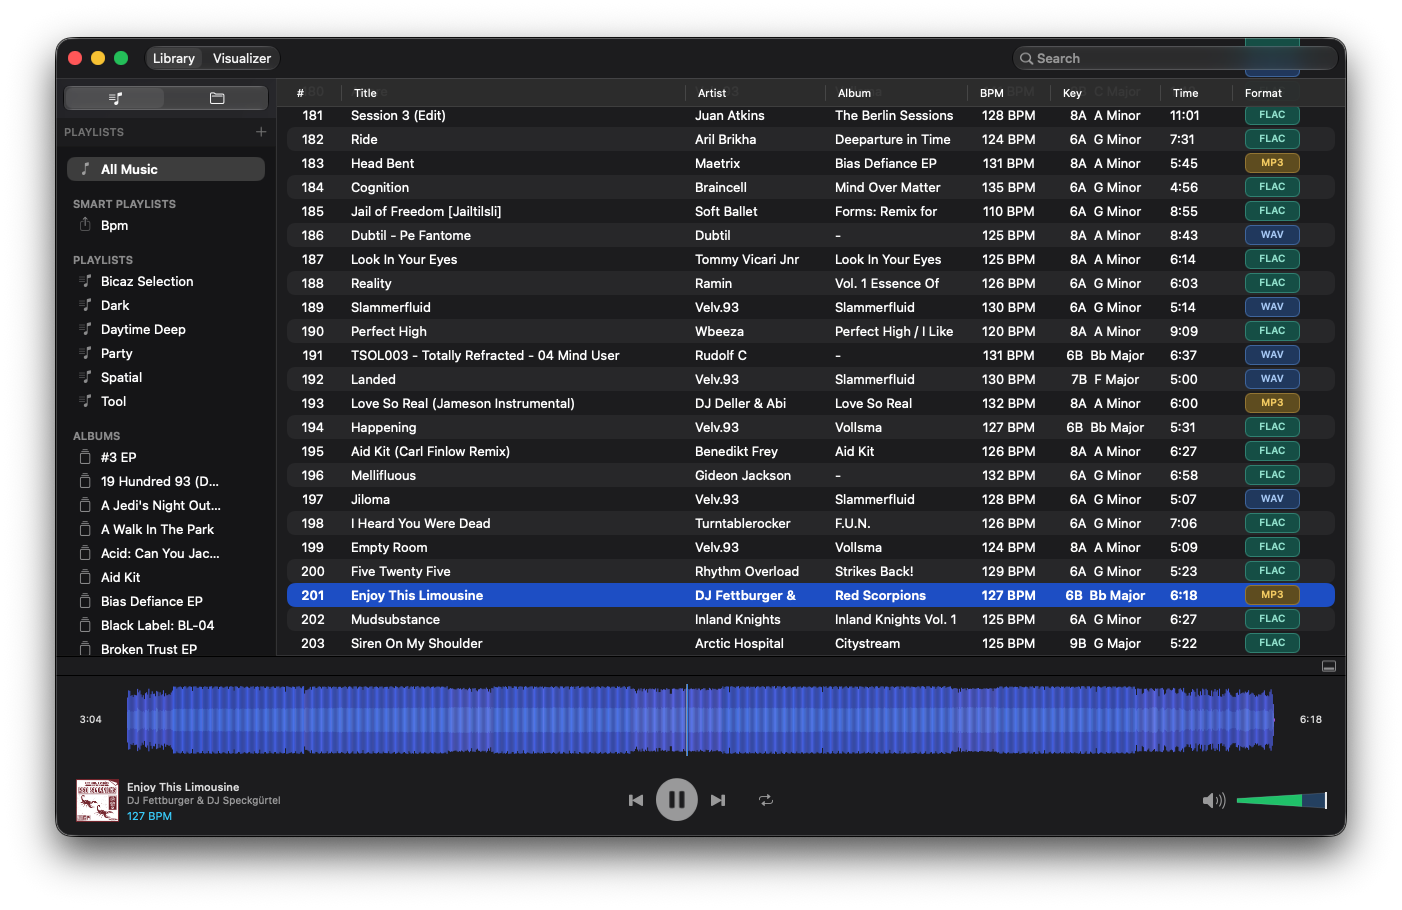Image resolution: width=1402 pixels, height=910 pixels.
Task: Click the search magnifier icon
Action: [x=1026, y=59]
